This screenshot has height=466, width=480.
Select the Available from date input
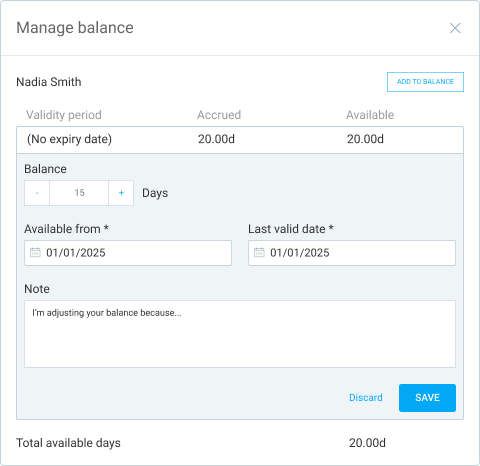[x=128, y=253]
